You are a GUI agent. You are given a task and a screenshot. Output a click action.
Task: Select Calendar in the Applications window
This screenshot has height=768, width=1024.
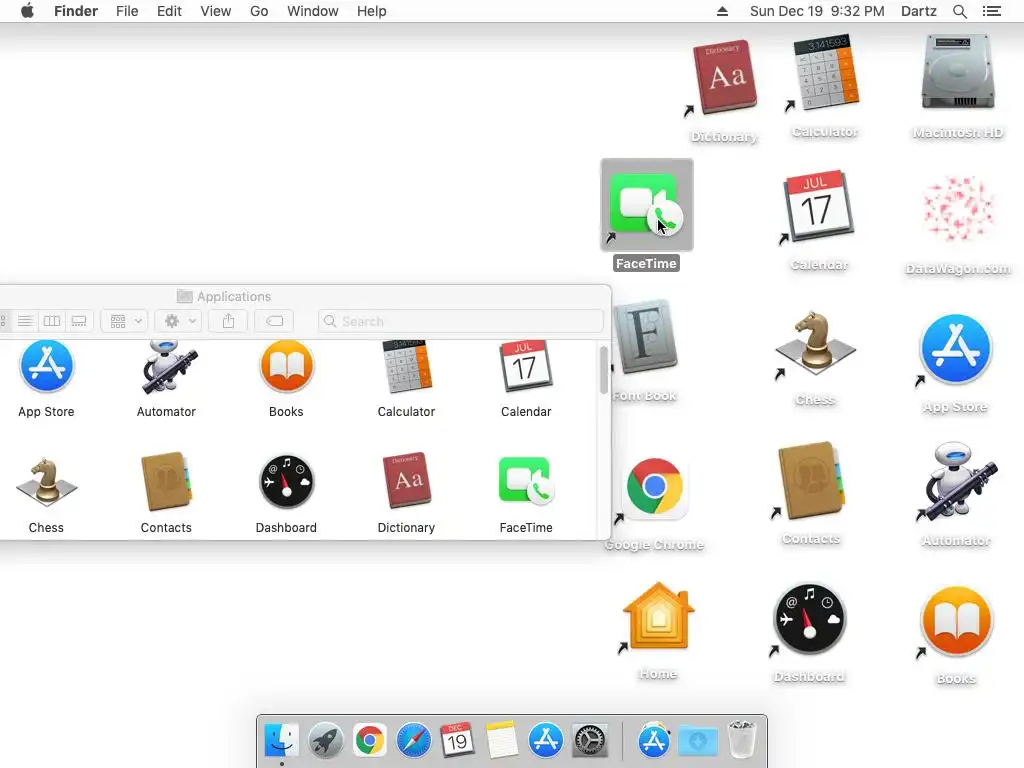[526, 367]
